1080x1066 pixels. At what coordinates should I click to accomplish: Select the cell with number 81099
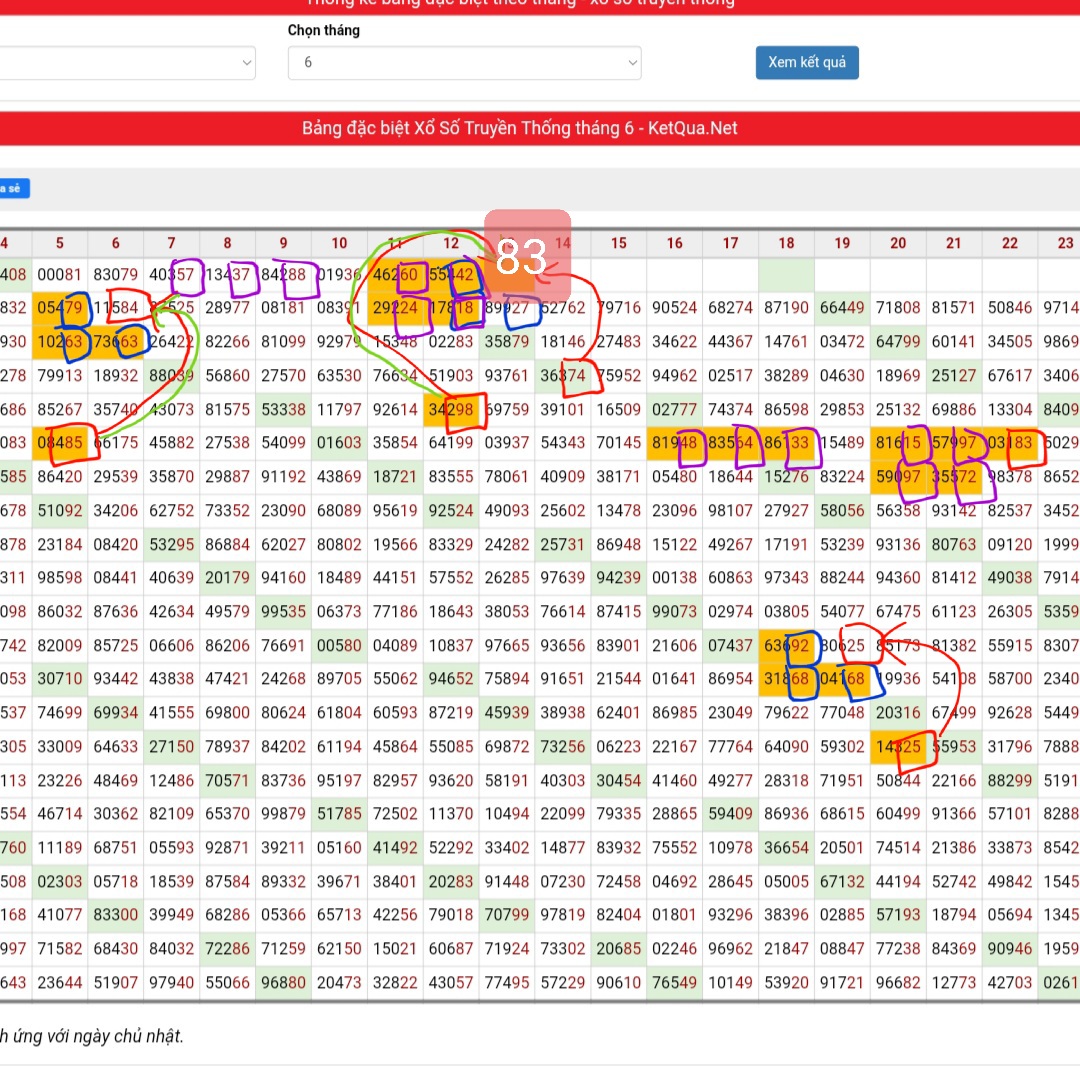tap(283, 342)
